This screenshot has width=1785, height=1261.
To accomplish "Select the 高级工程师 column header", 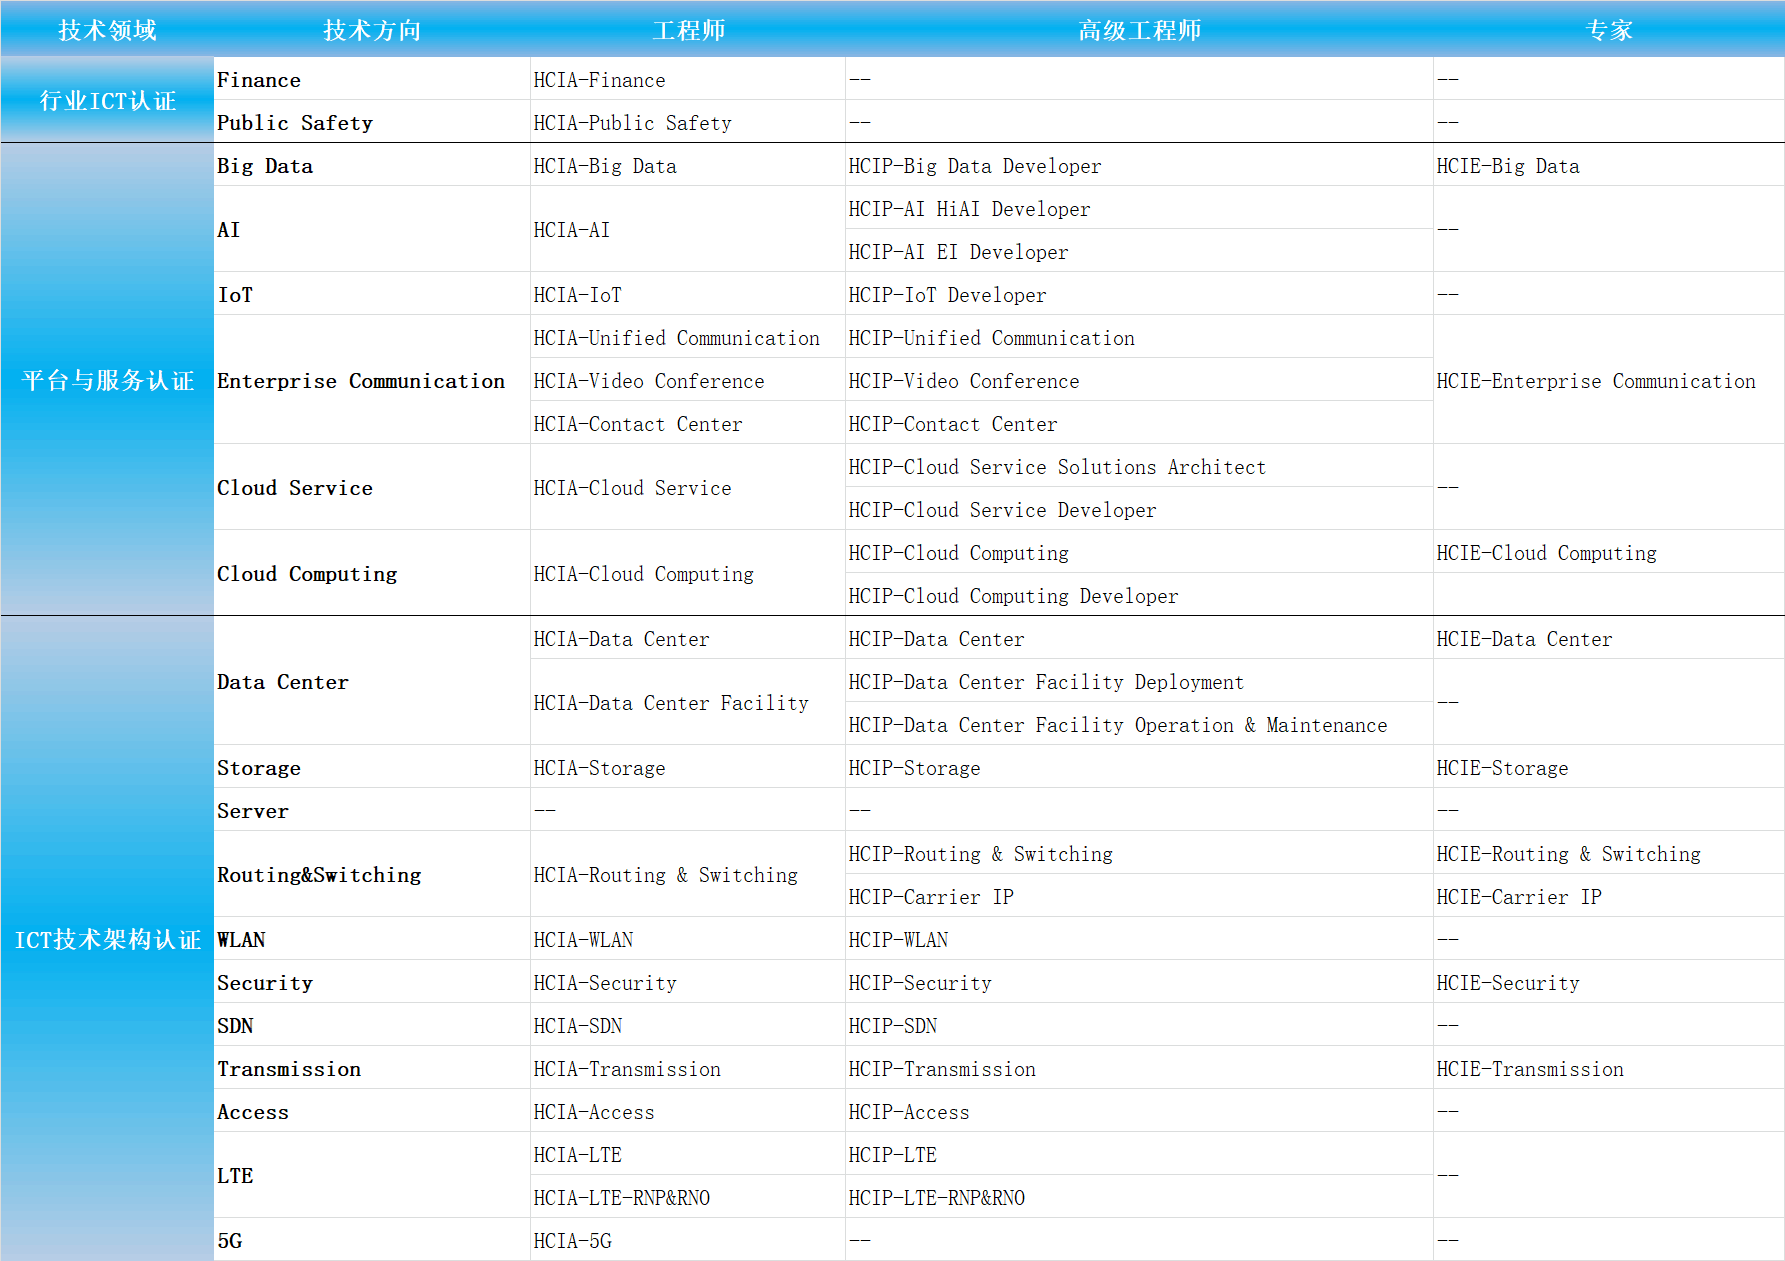I will click(1139, 30).
